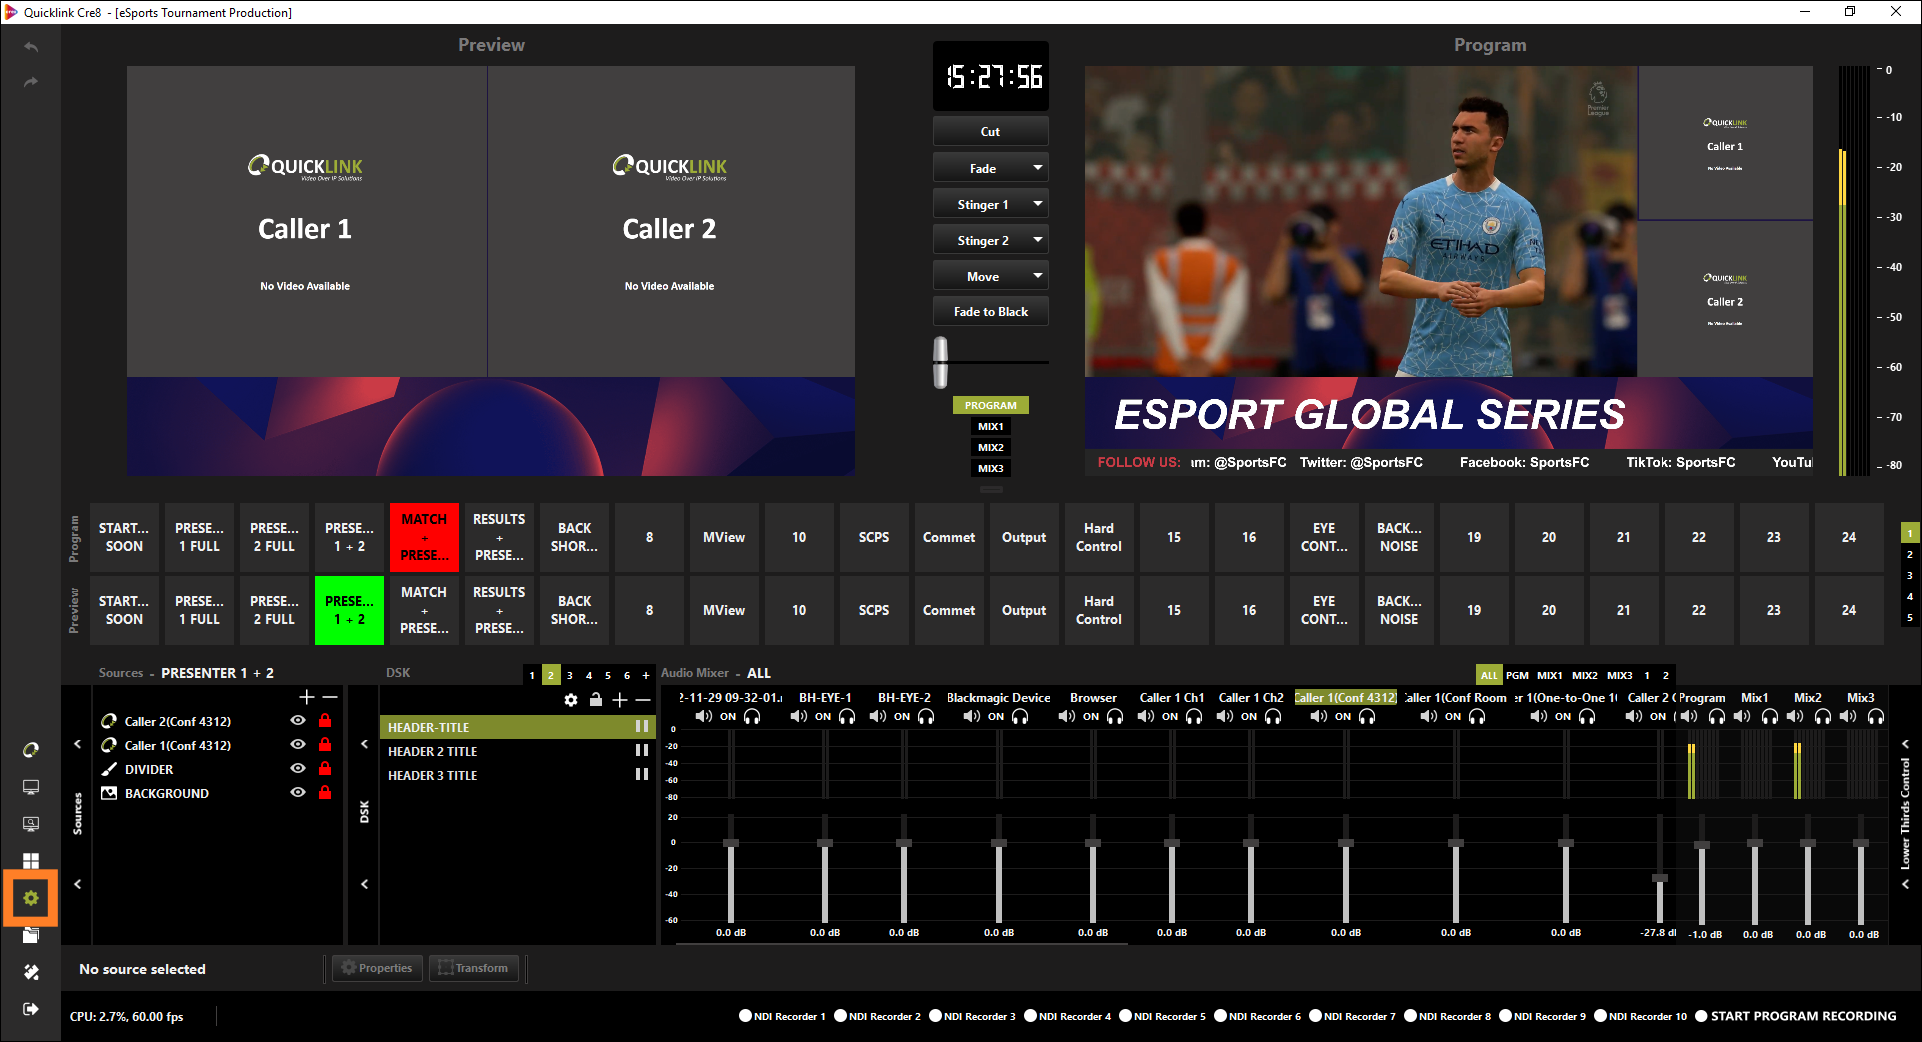Screen dimensions: 1922x1042
Task: Switch audio mixer to PGM tab
Action: [x=1517, y=675]
